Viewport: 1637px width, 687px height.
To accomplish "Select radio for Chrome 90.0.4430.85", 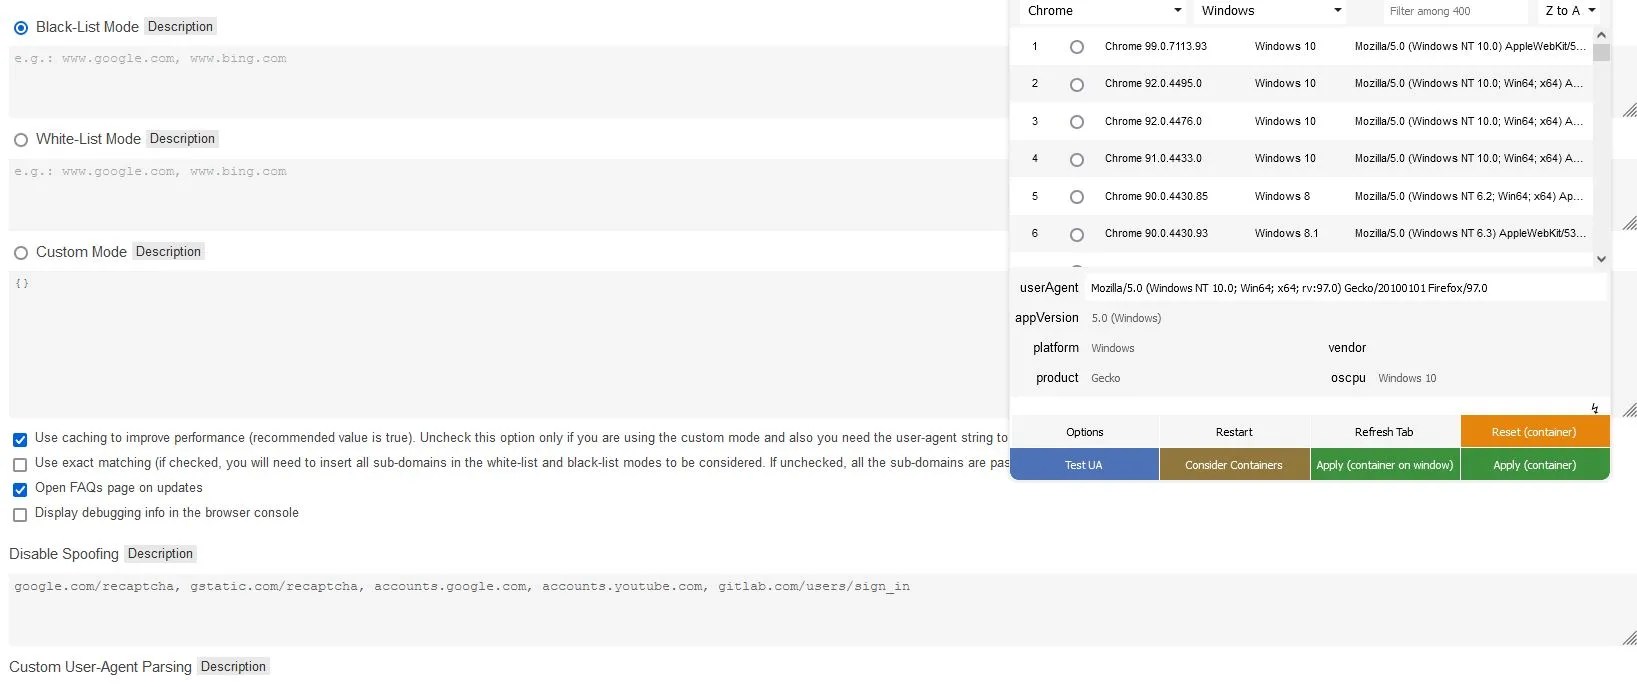I will pyautogui.click(x=1077, y=197).
